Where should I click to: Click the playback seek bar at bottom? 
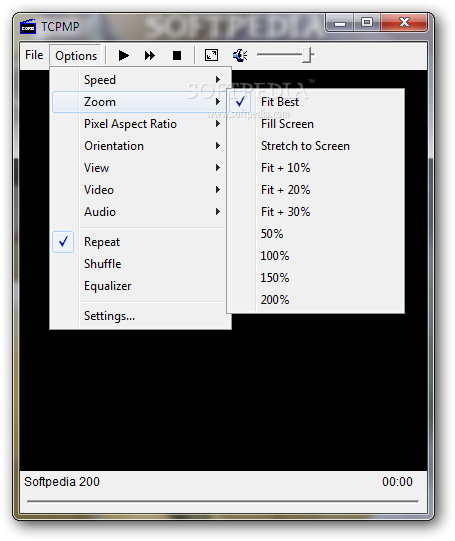pos(223,501)
